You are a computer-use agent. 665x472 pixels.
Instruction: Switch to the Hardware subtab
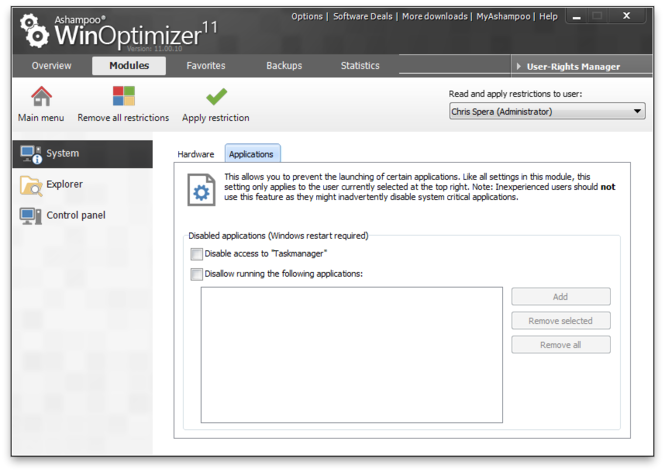tap(196, 154)
